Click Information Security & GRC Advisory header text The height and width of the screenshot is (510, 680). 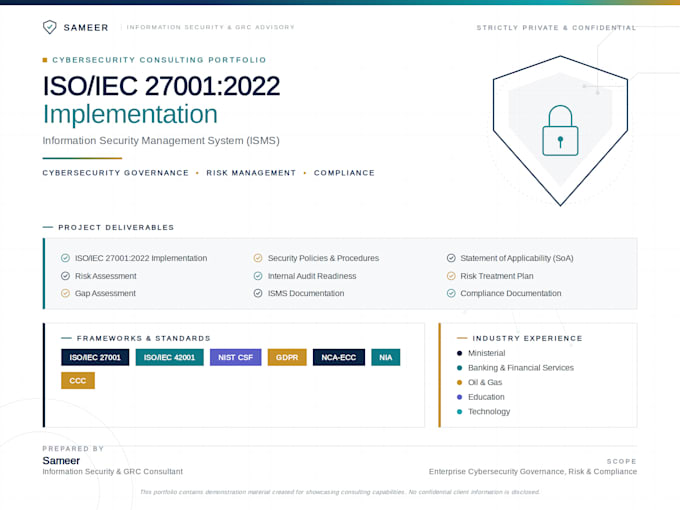(210, 27)
